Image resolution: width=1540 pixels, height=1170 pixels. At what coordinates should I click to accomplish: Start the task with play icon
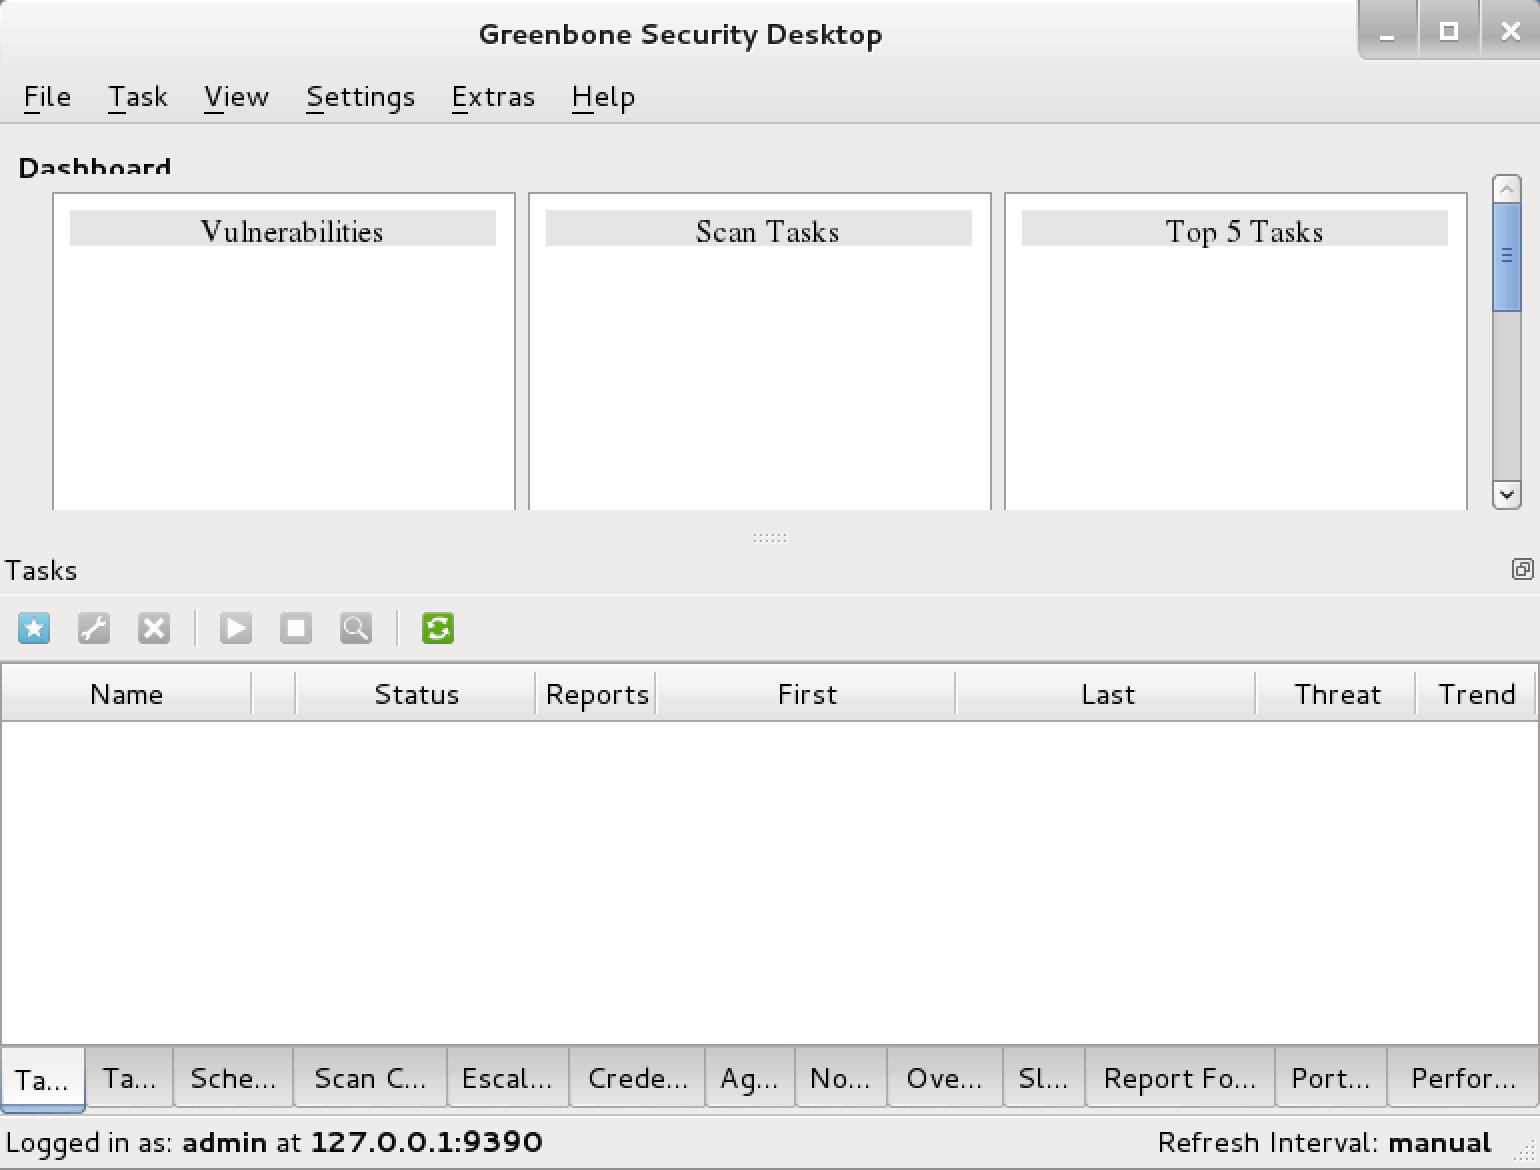[236, 629]
